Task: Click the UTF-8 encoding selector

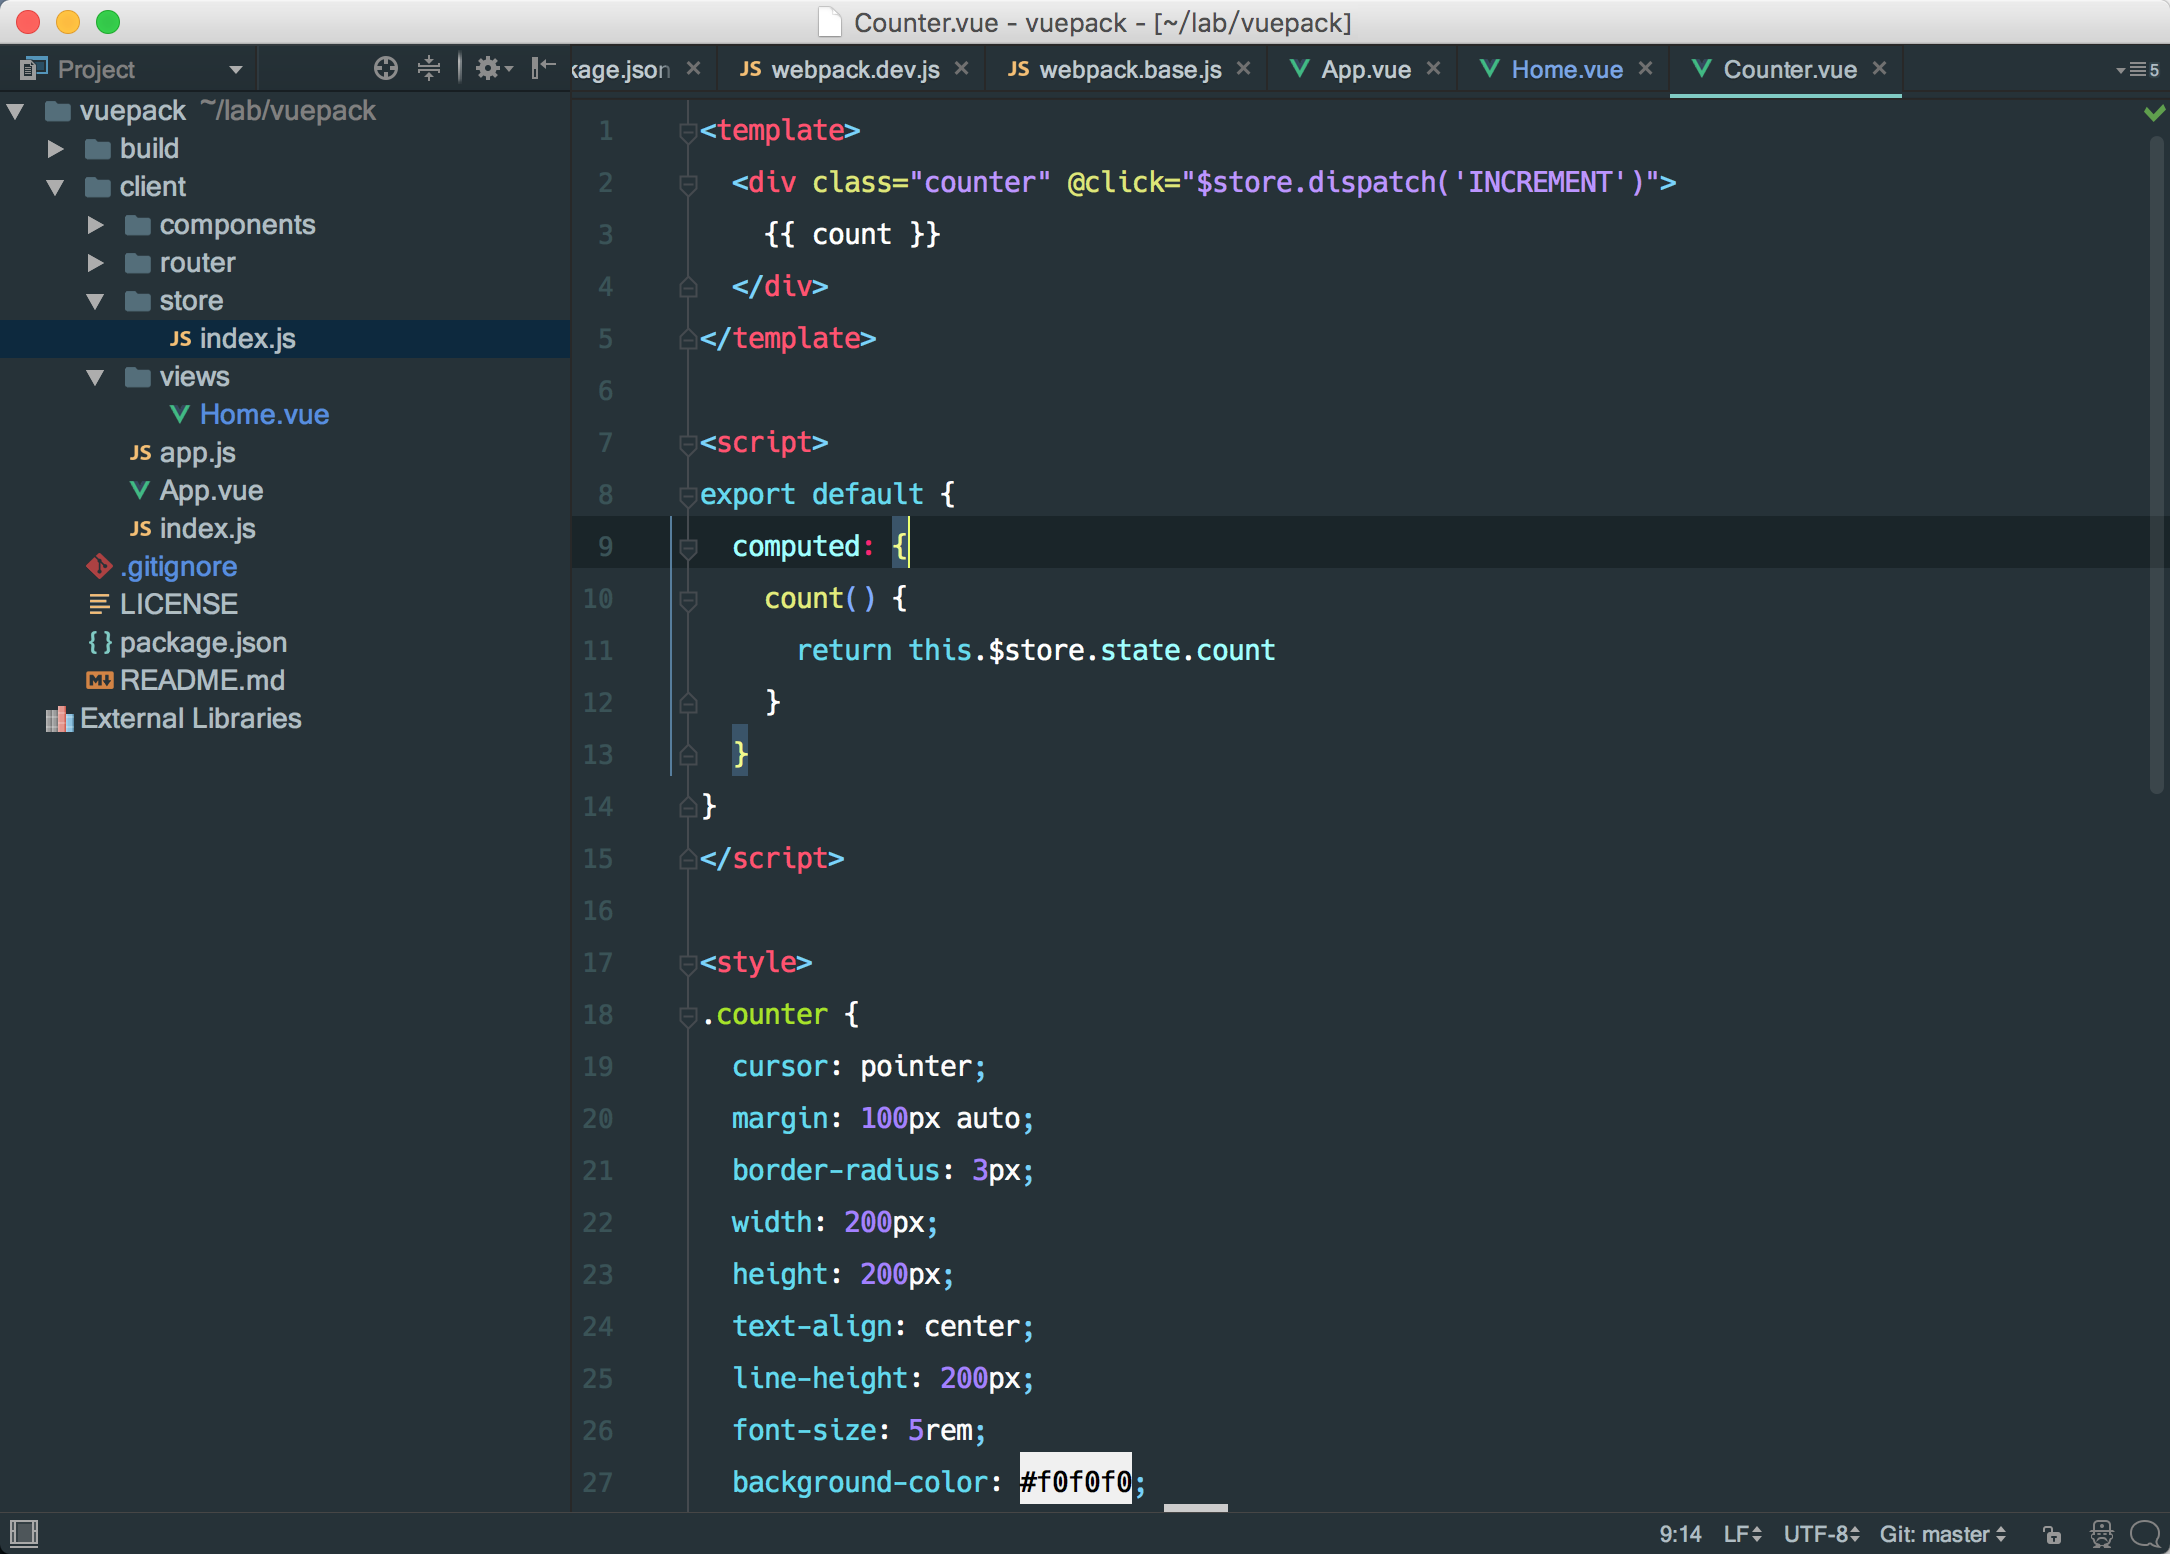Action: tap(1821, 1534)
